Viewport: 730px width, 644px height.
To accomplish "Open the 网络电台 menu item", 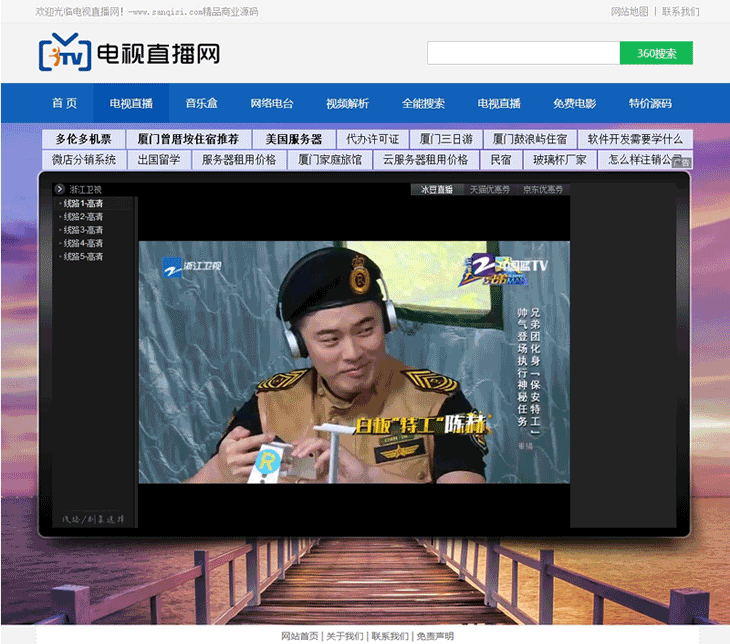I will tap(272, 103).
